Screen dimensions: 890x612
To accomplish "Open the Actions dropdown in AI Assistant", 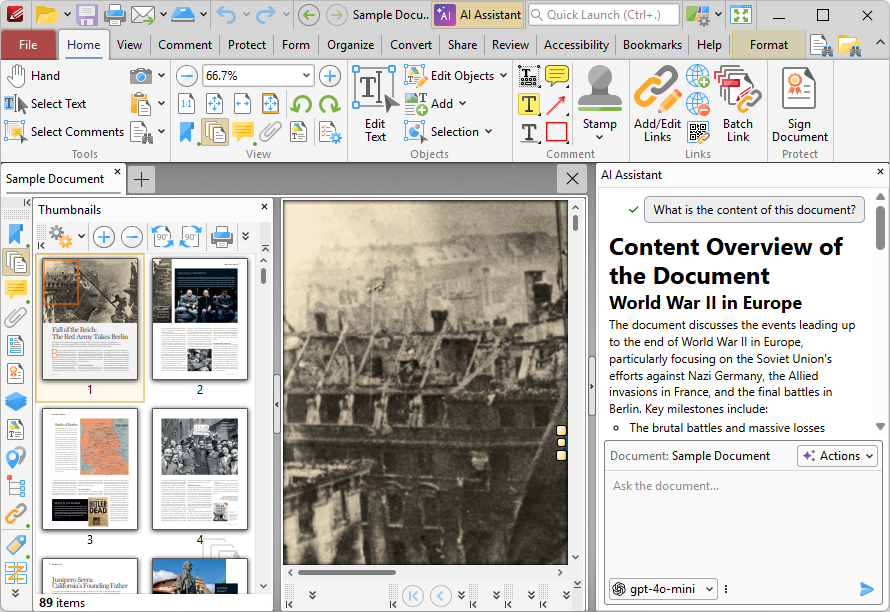I will [x=837, y=456].
